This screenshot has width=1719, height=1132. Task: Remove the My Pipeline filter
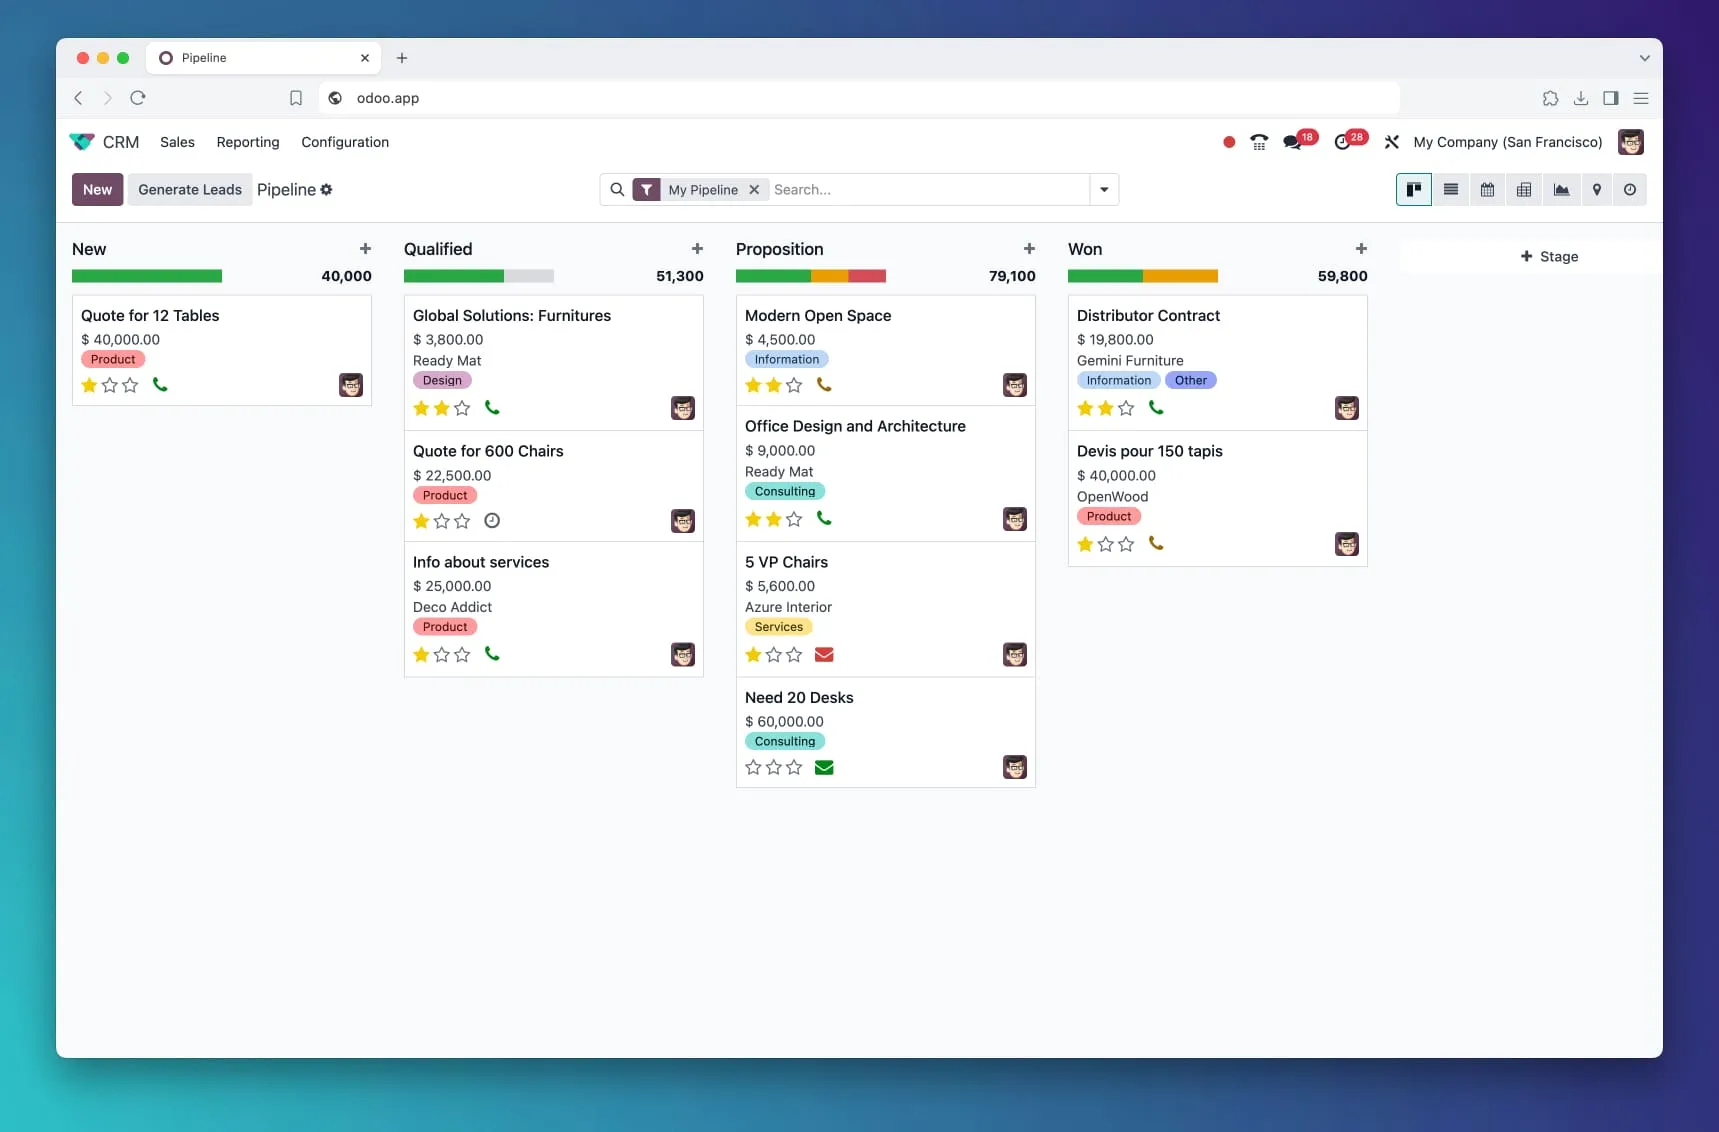click(755, 189)
